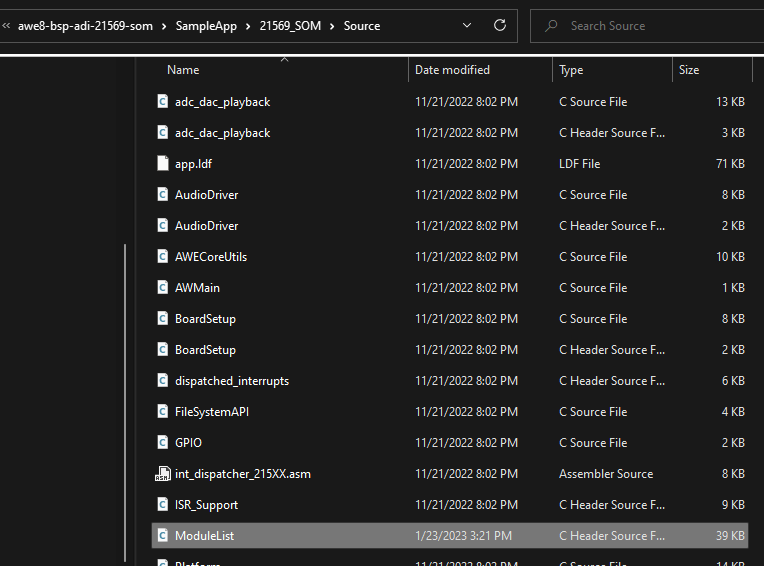
Task: Sort files by Date modified column
Action: pos(452,70)
